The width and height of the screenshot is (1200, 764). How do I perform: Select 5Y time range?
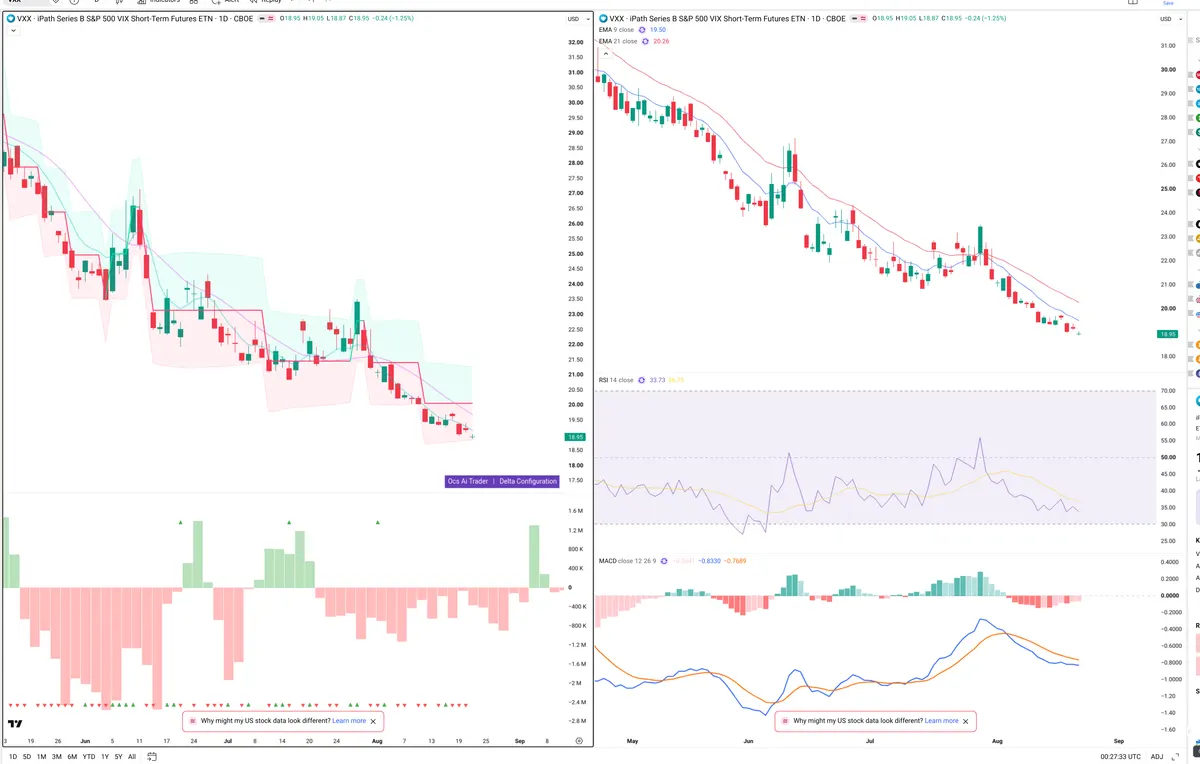(x=118, y=756)
